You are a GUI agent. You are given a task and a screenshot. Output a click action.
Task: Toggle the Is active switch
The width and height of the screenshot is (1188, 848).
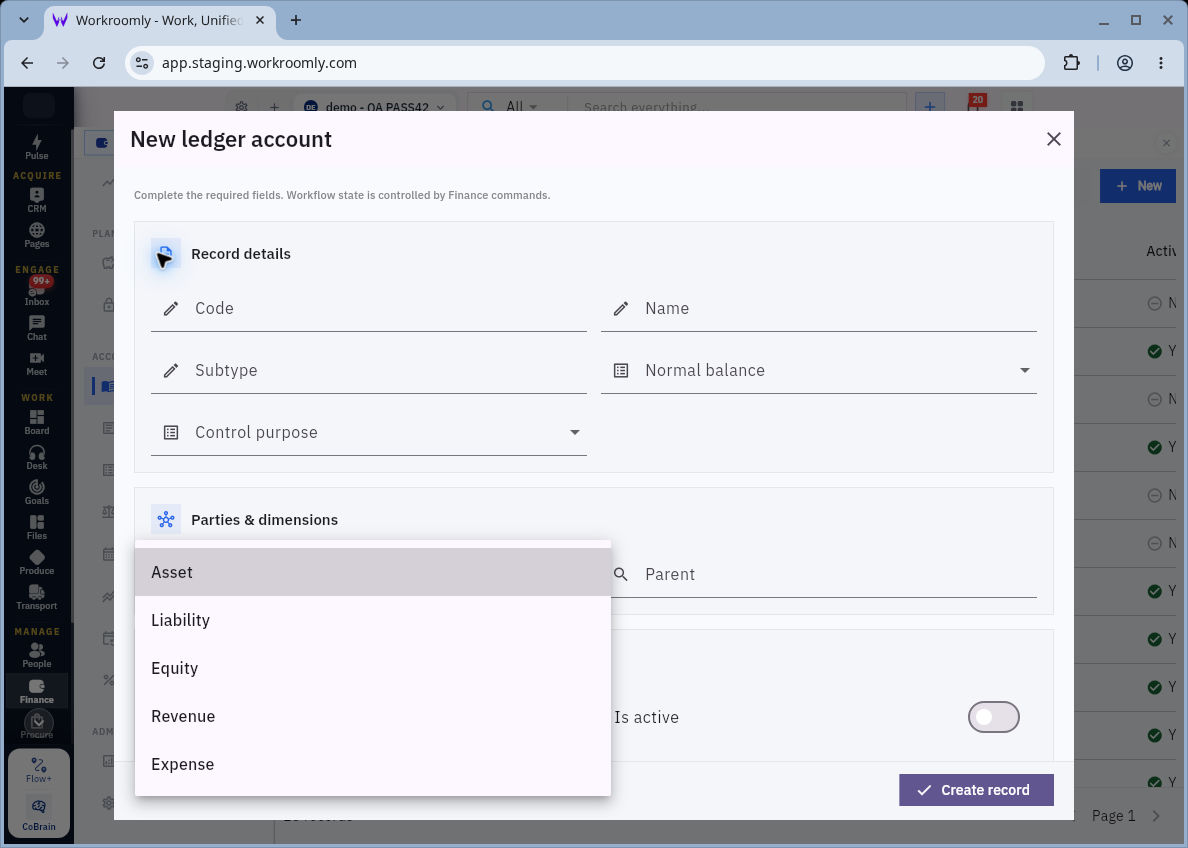(x=993, y=717)
